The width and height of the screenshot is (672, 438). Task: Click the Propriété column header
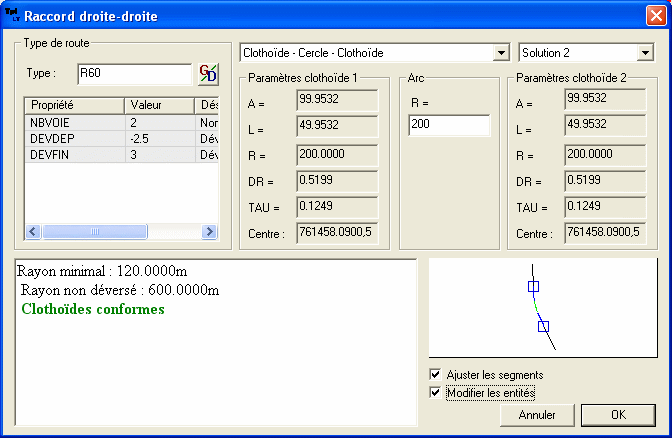point(74,105)
